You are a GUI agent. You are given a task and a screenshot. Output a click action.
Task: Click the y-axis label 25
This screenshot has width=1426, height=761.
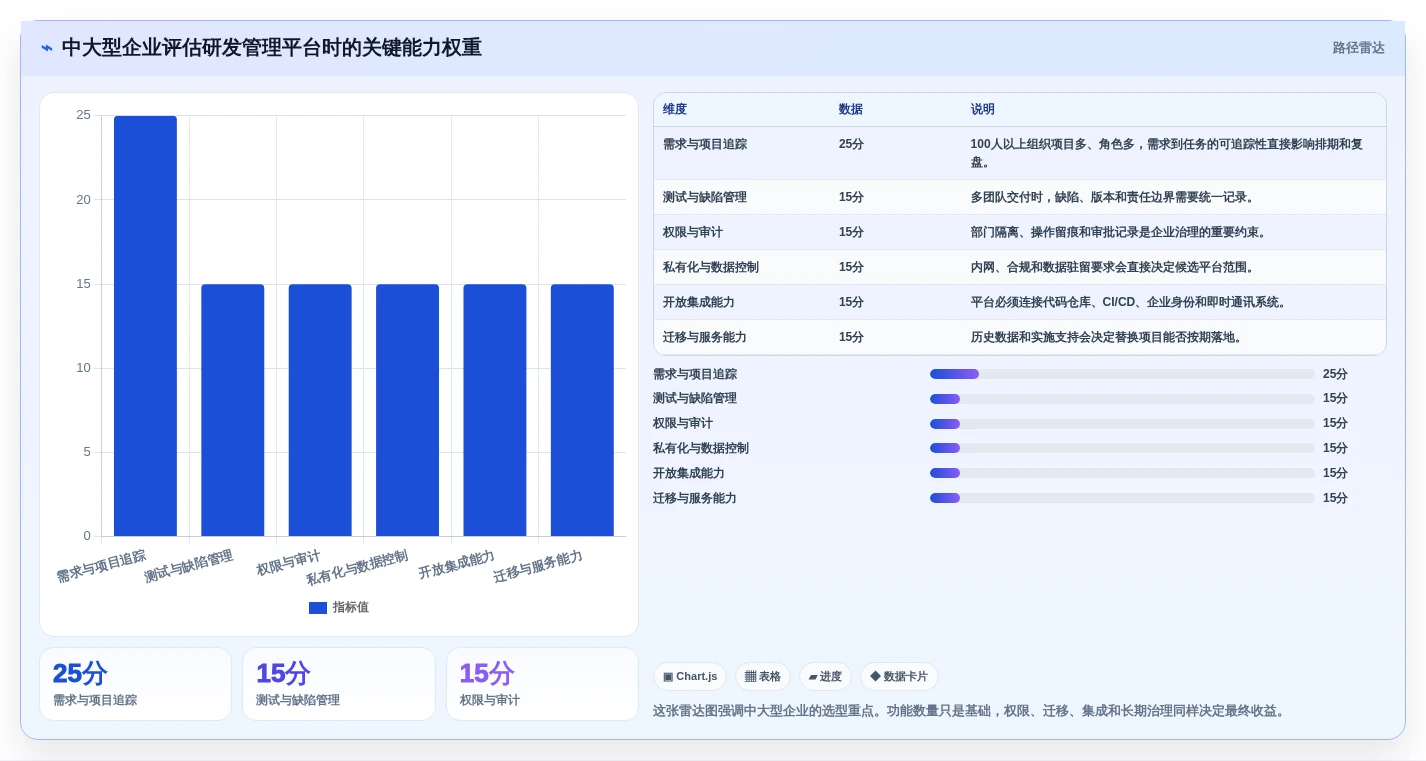click(83, 115)
